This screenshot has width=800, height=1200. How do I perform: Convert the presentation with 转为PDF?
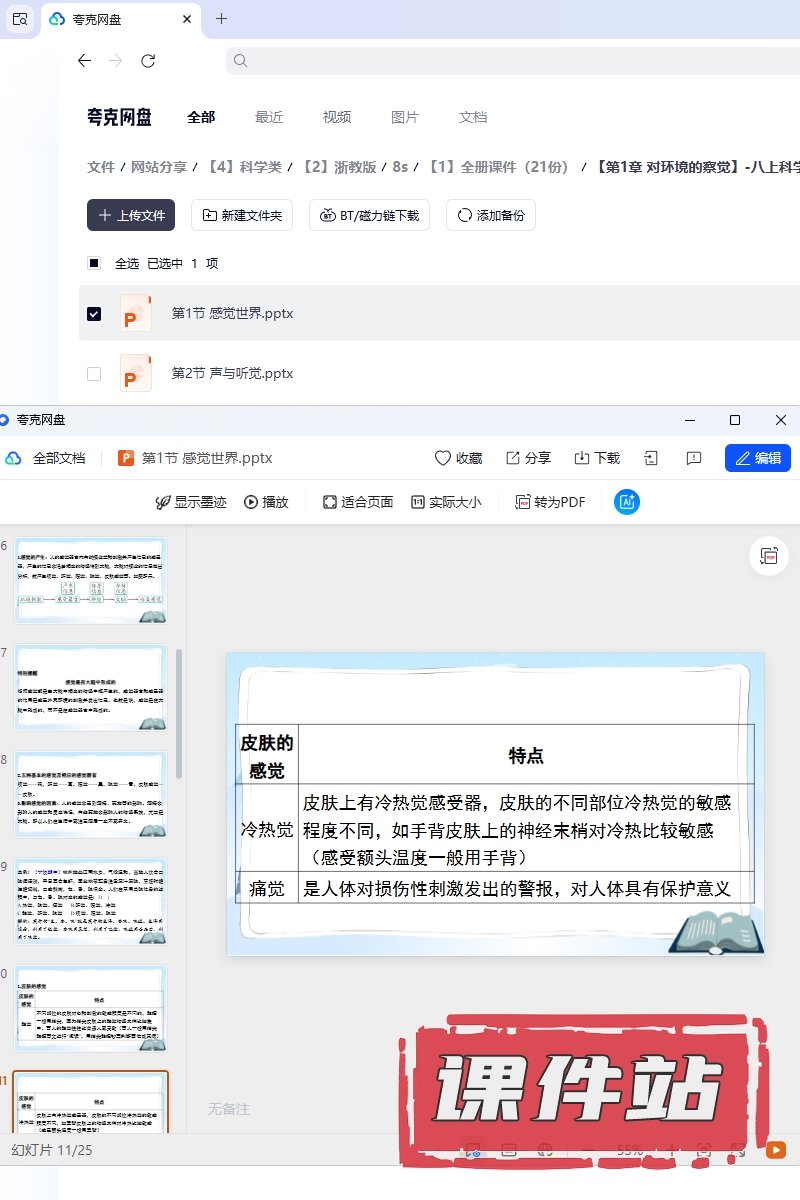pos(550,502)
